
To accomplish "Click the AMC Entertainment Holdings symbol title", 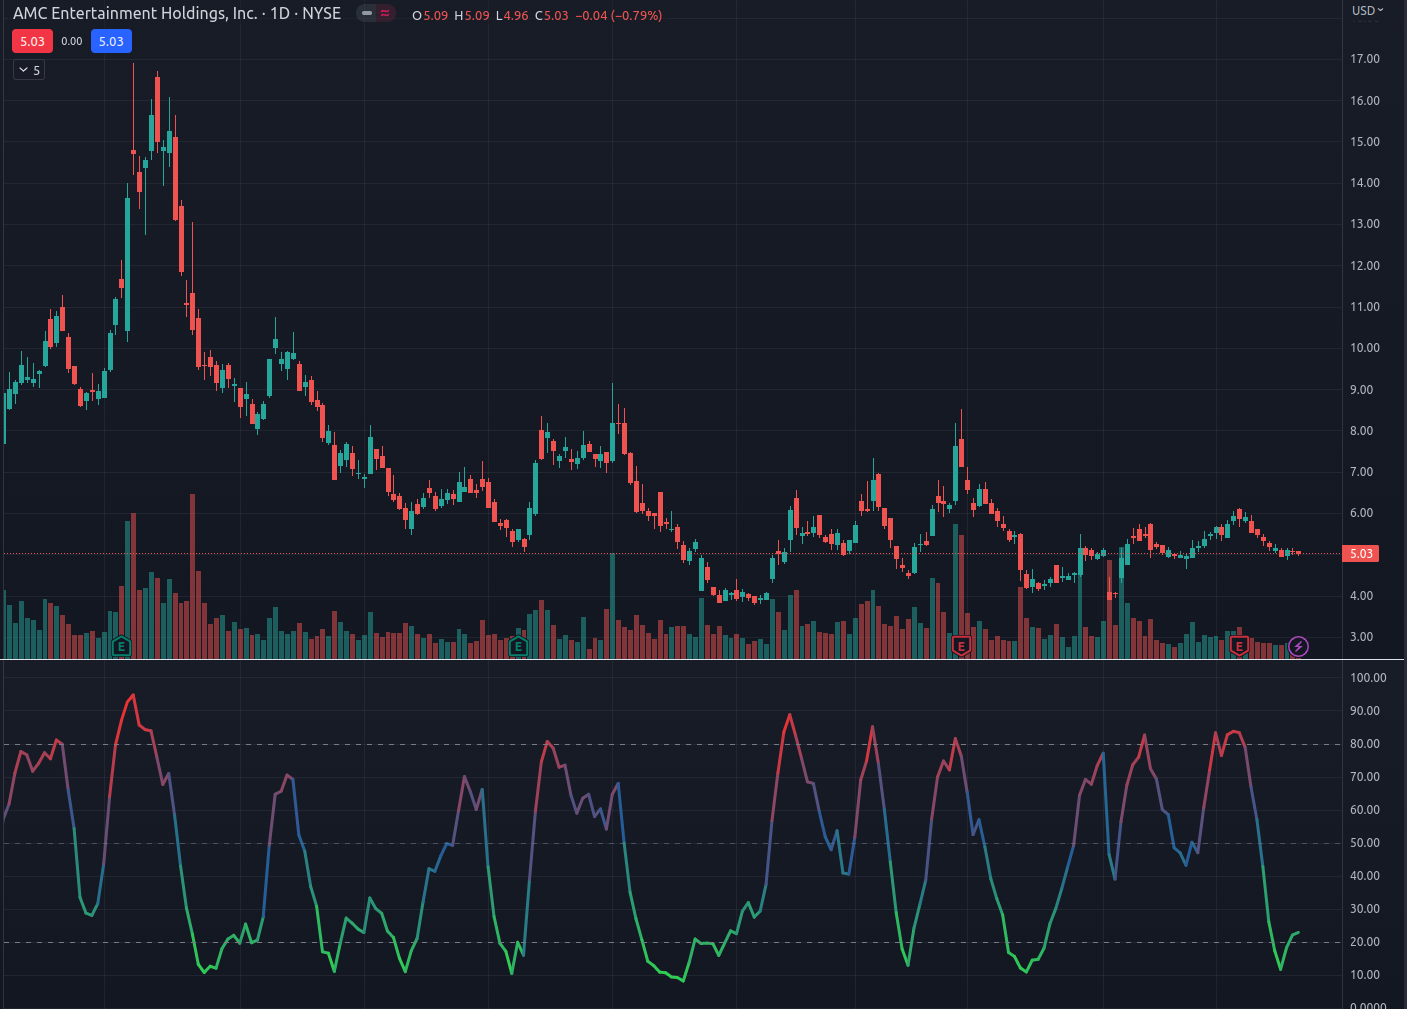I will [177, 14].
